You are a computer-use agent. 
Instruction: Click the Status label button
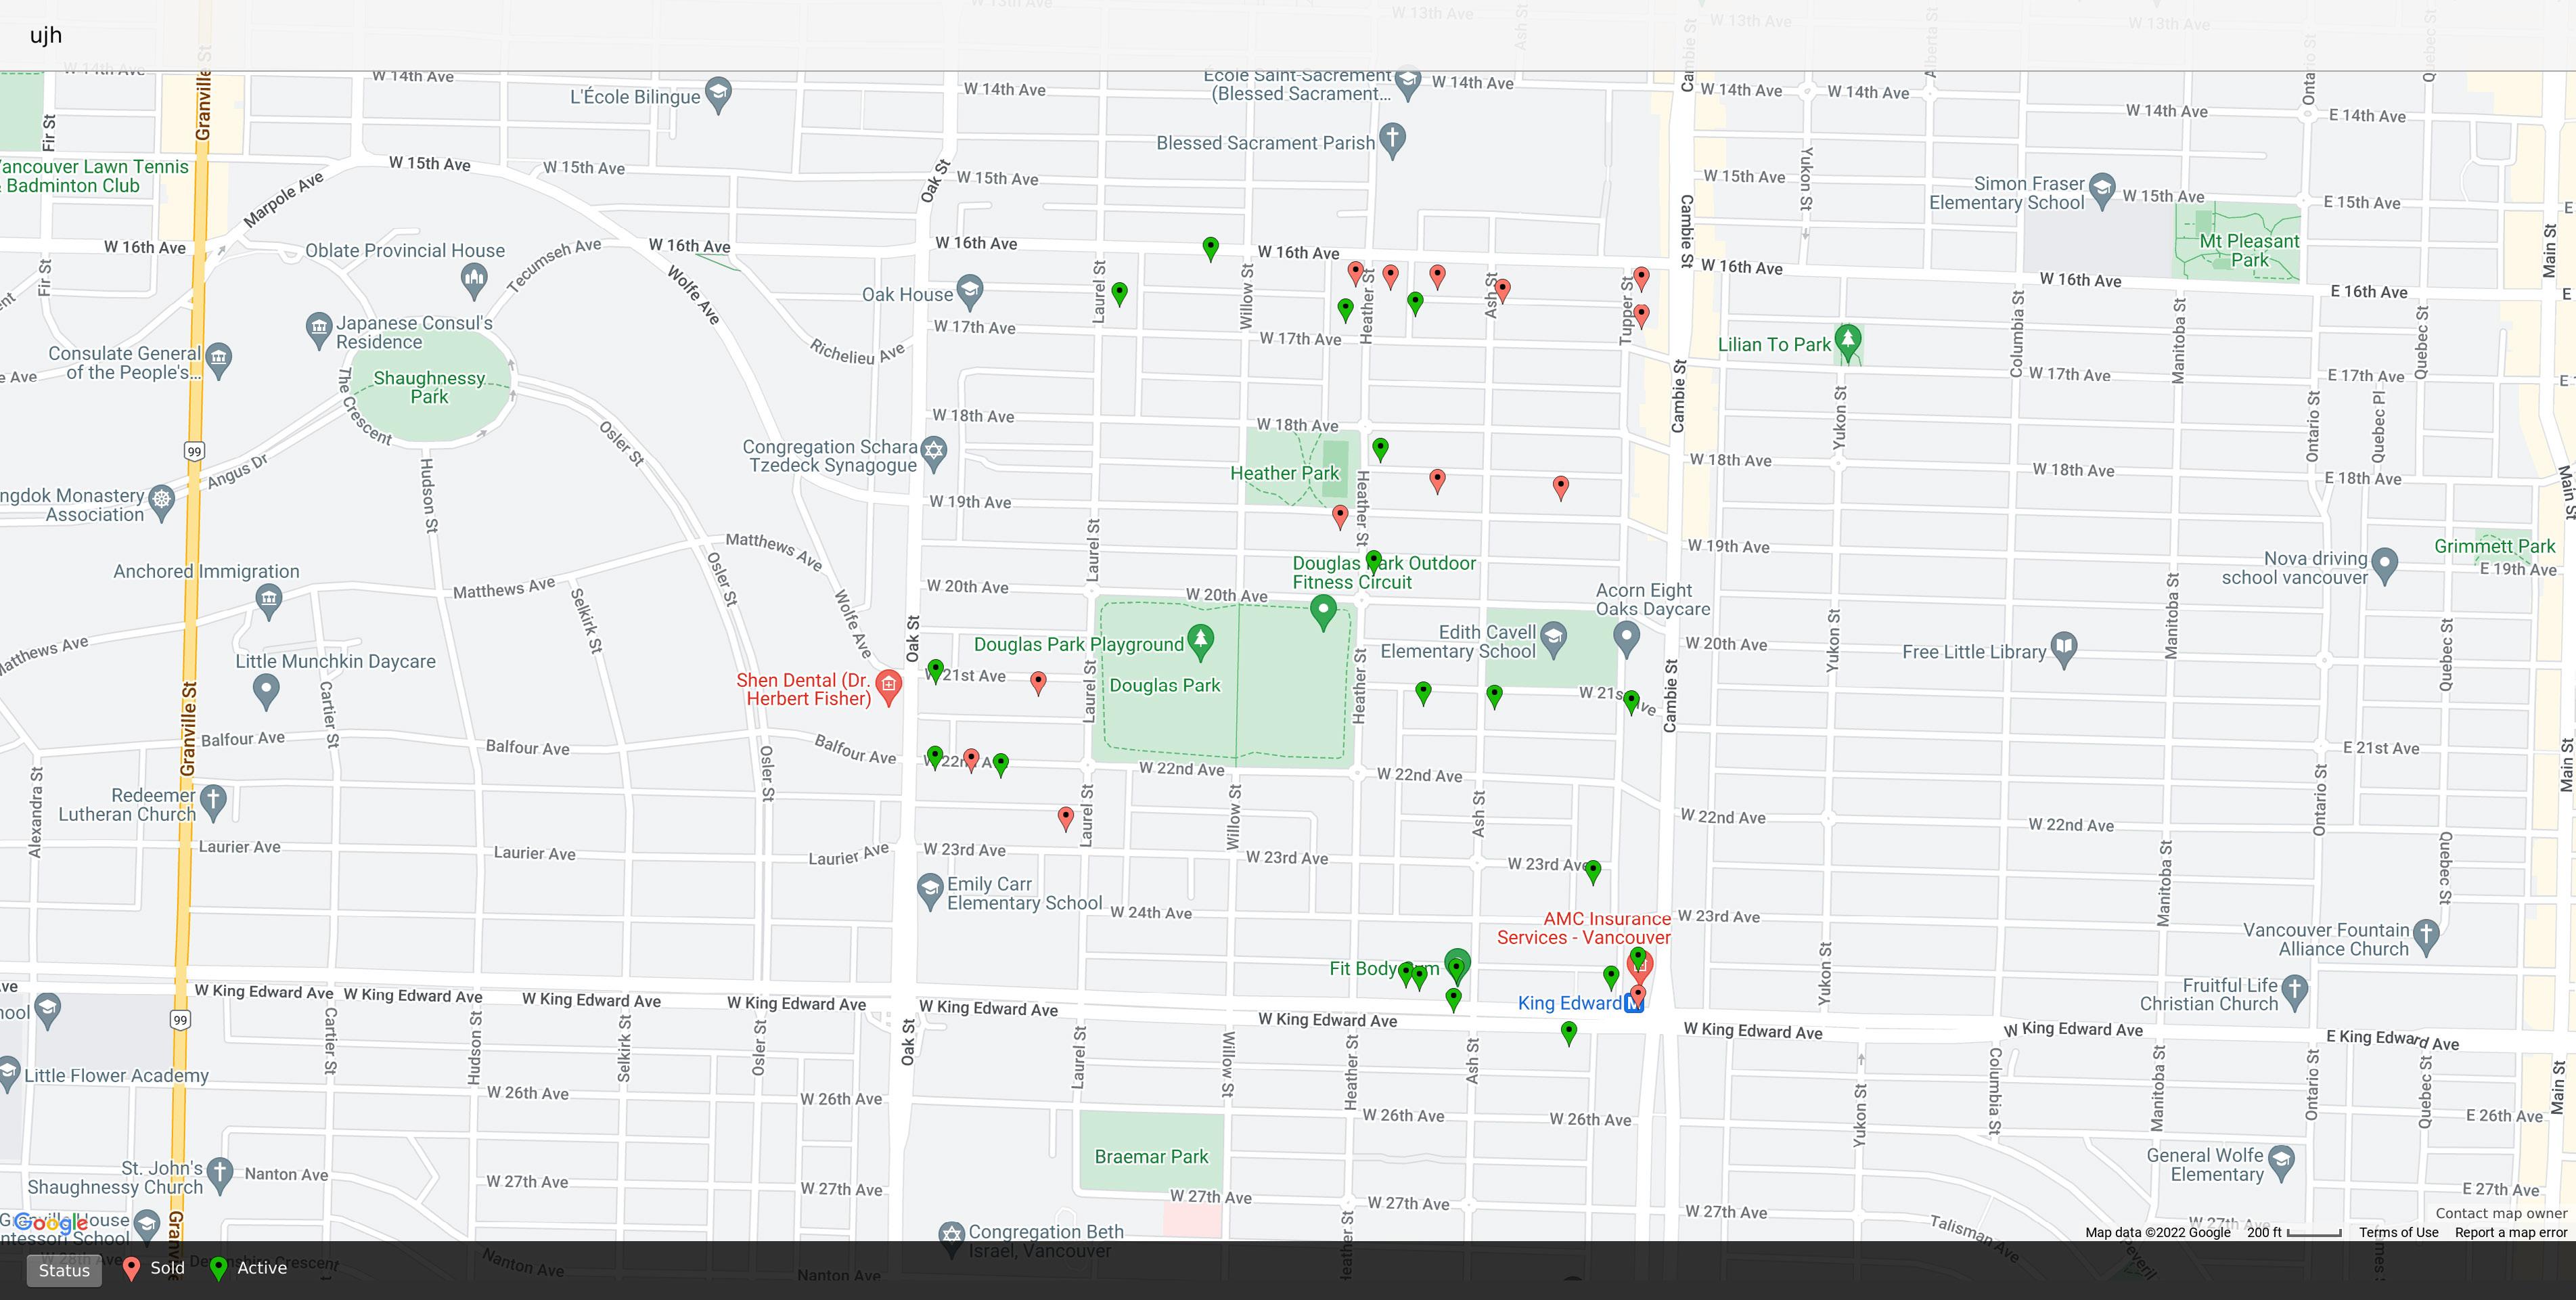pos(64,1270)
